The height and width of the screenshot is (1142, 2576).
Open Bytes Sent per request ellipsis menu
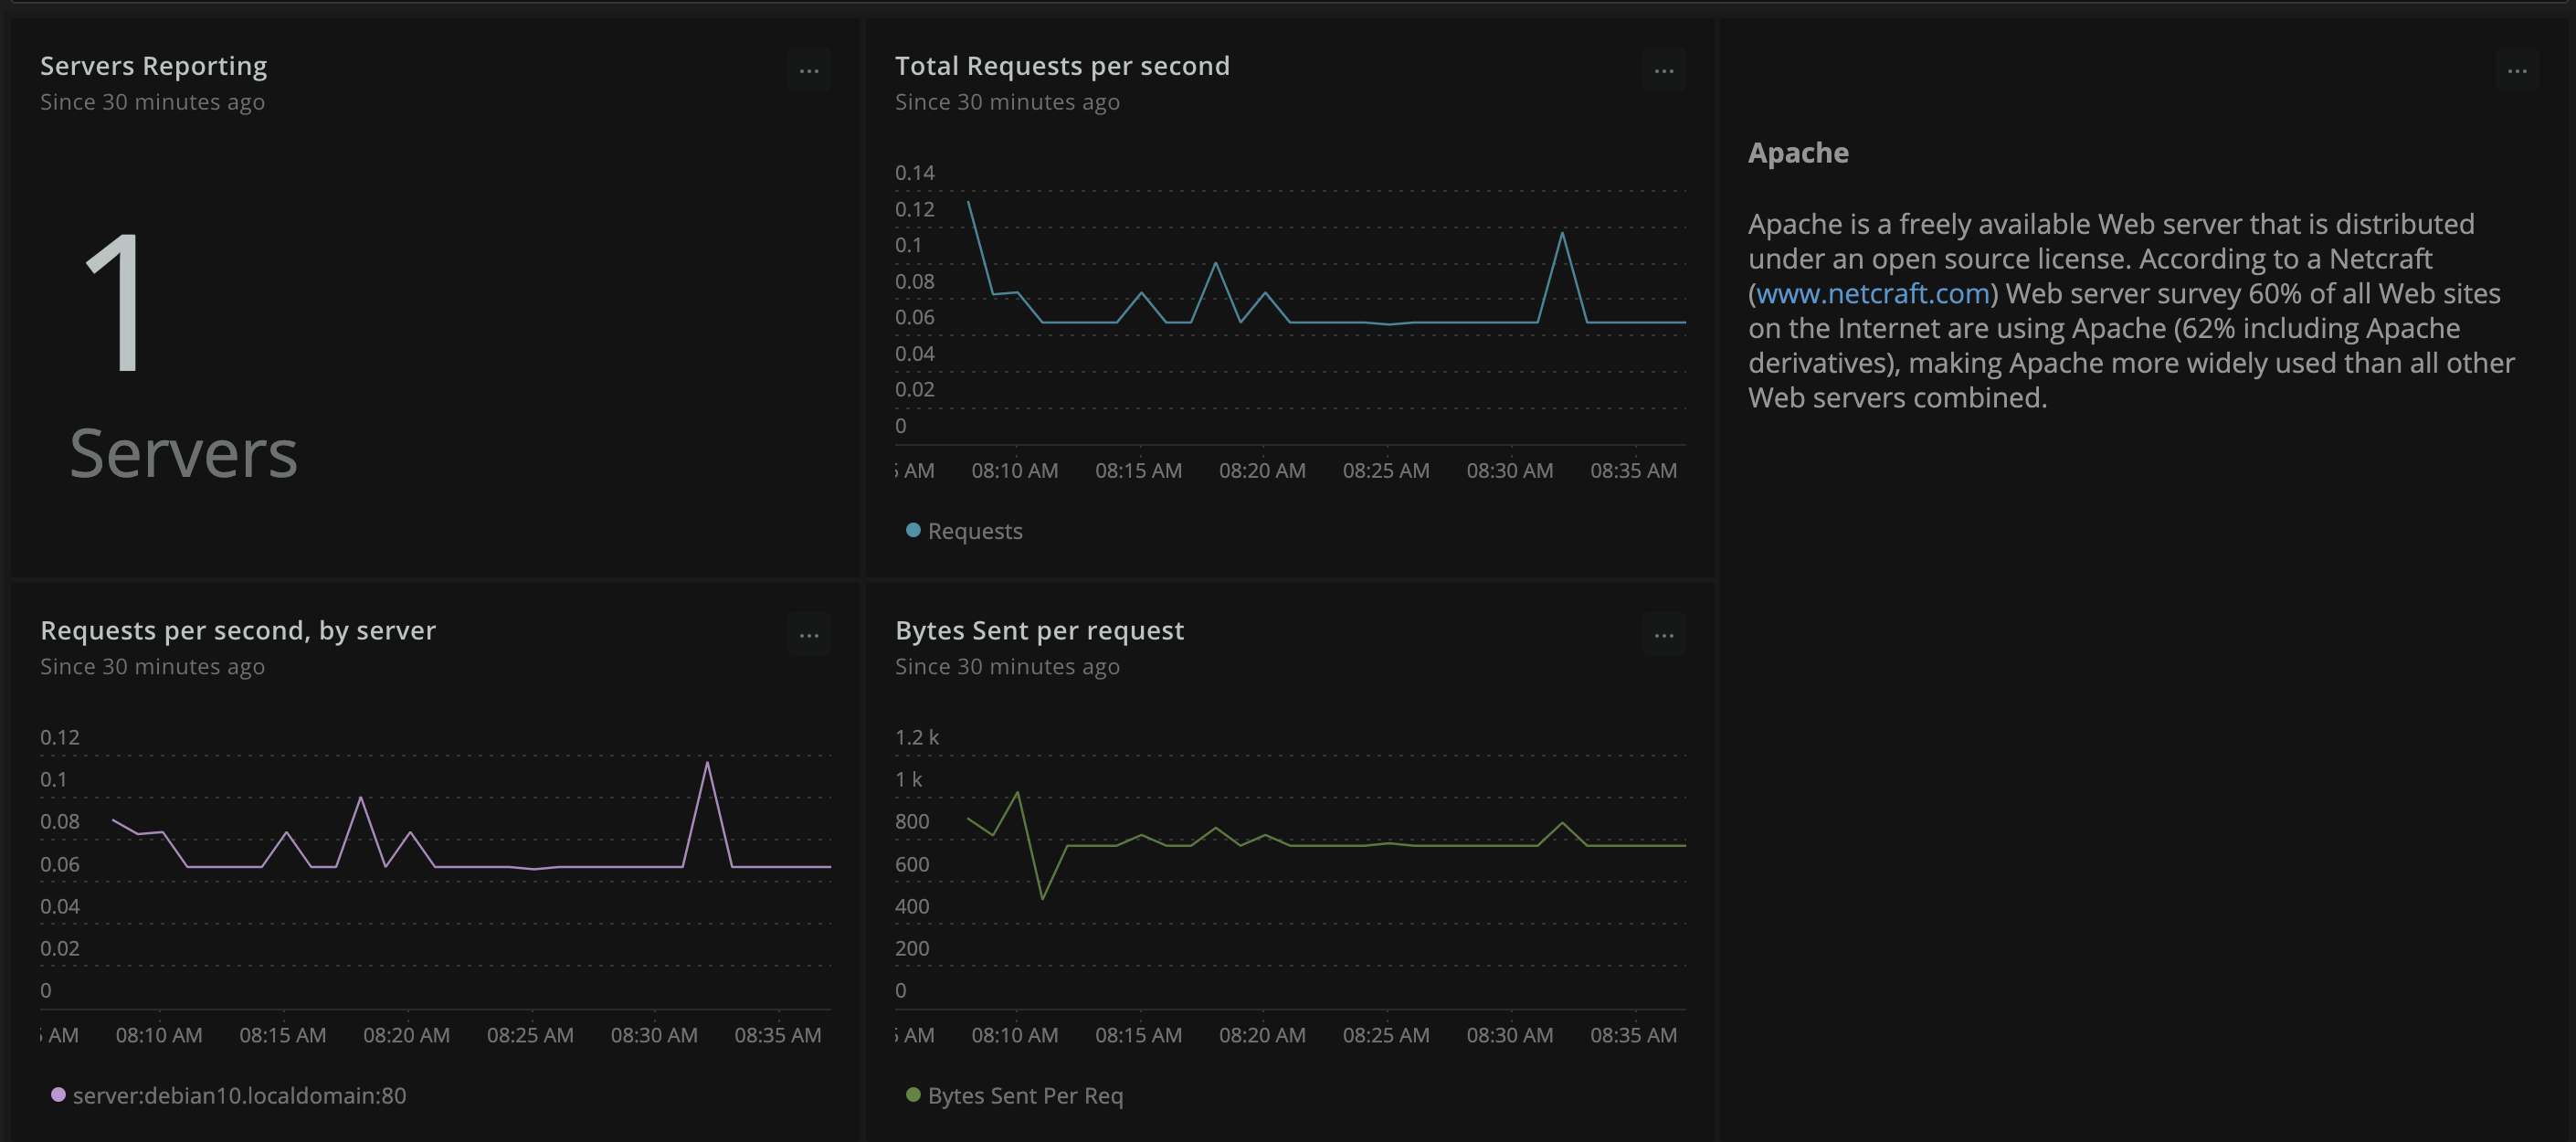click(x=1663, y=636)
